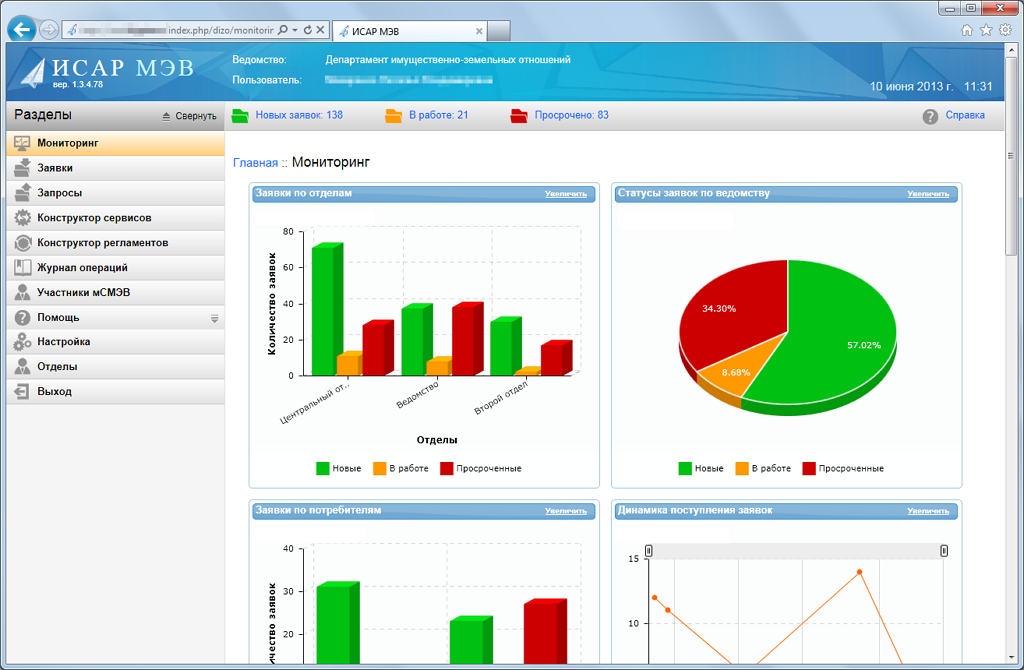Click the Конструктор сервисов gear icon

click(22, 217)
